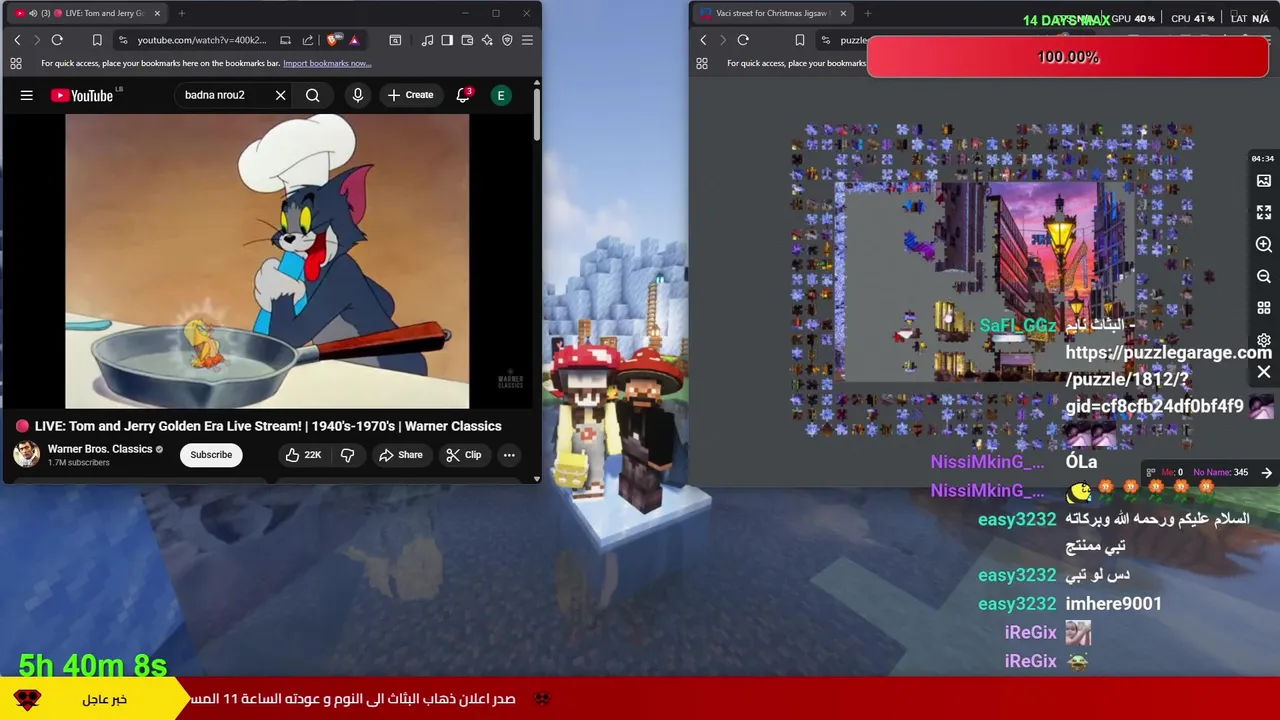Open site settings icon in YouTube address bar

click(123, 40)
